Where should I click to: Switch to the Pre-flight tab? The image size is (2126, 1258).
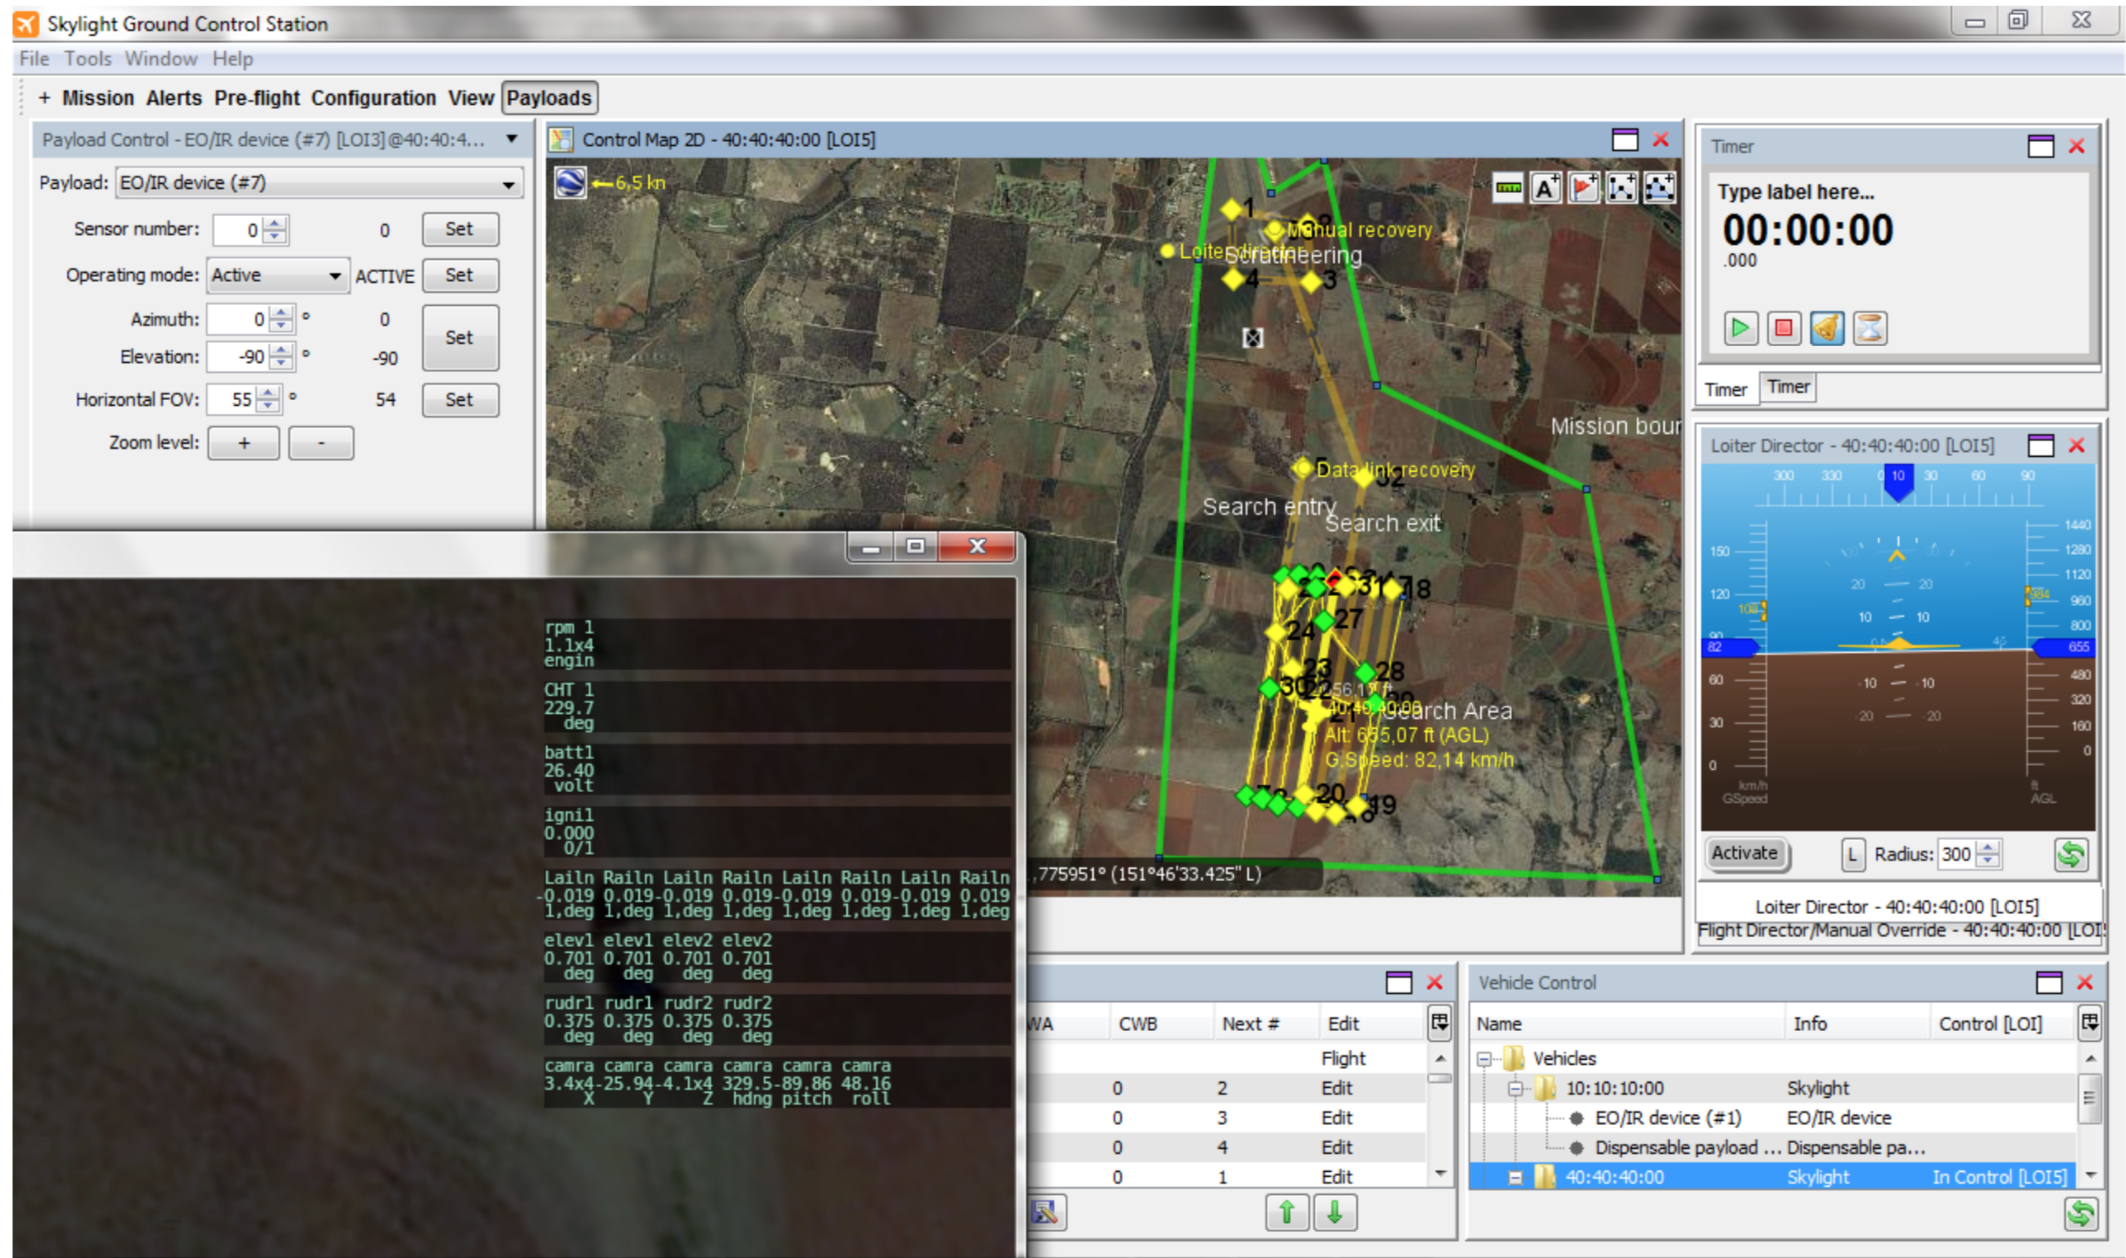click(256, 98)
